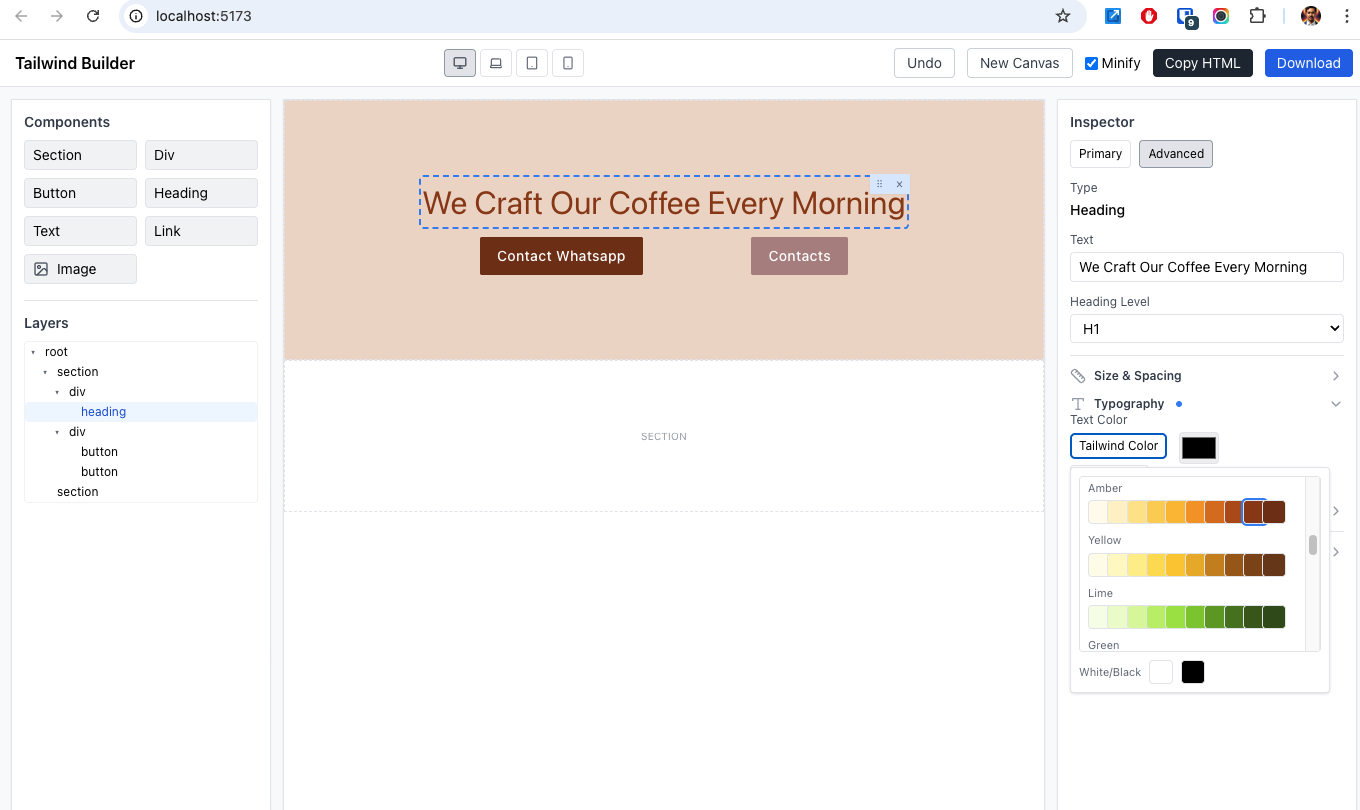Open the colorful ring browser extension

click(x=1221, y=16)
